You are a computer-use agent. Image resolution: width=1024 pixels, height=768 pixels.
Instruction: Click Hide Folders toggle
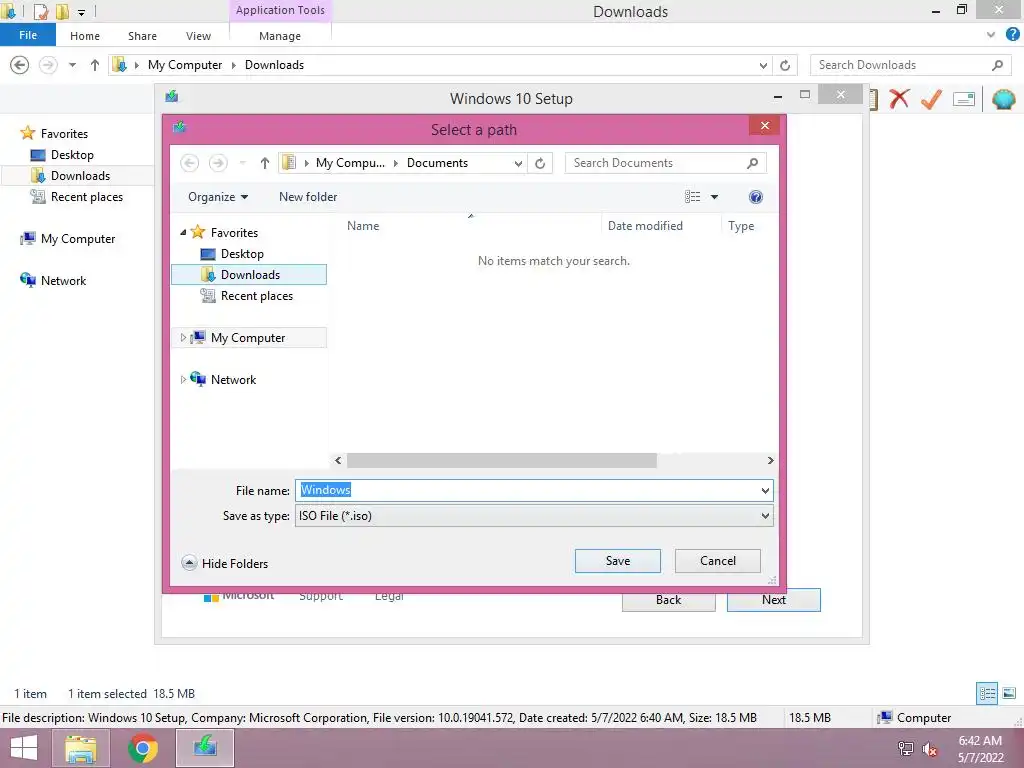coord(225,563)
